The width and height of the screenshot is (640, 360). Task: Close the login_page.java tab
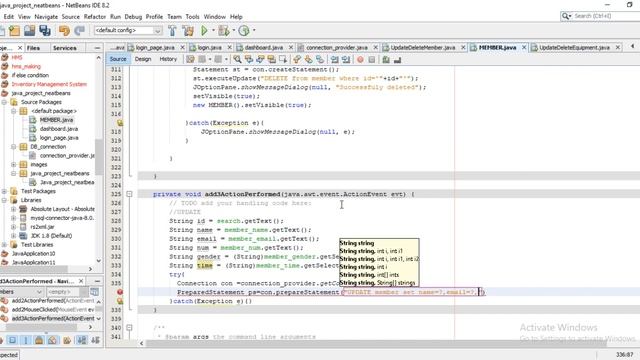[182, 48]
